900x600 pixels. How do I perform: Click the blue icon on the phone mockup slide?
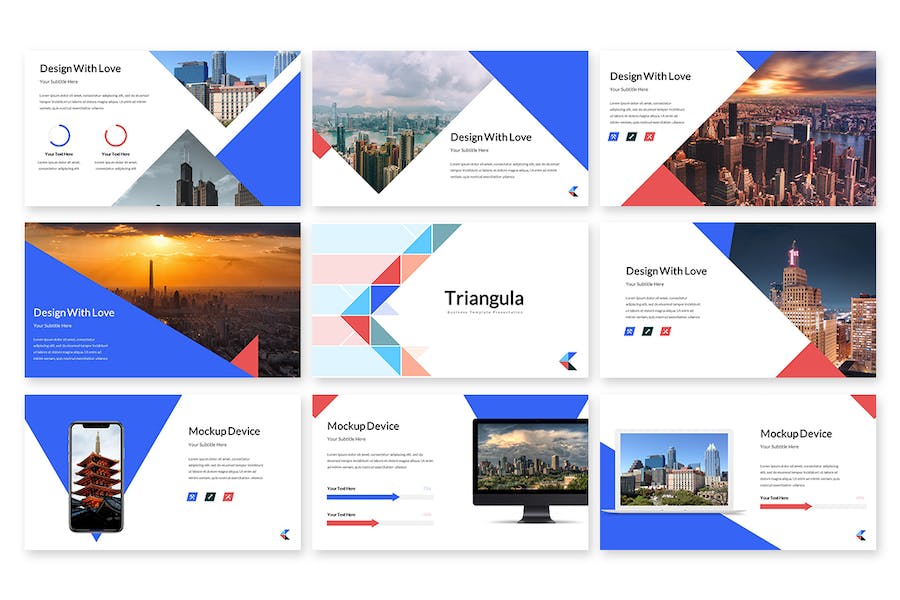click(193, 497)
